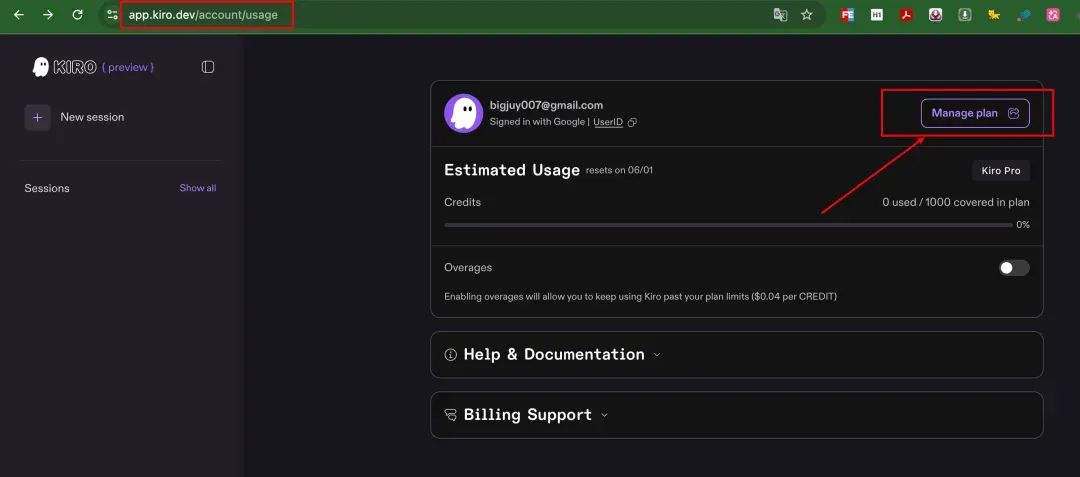Open the pink translate extension
Screen dimensions: 1080x477
[x=1052, y=14]
